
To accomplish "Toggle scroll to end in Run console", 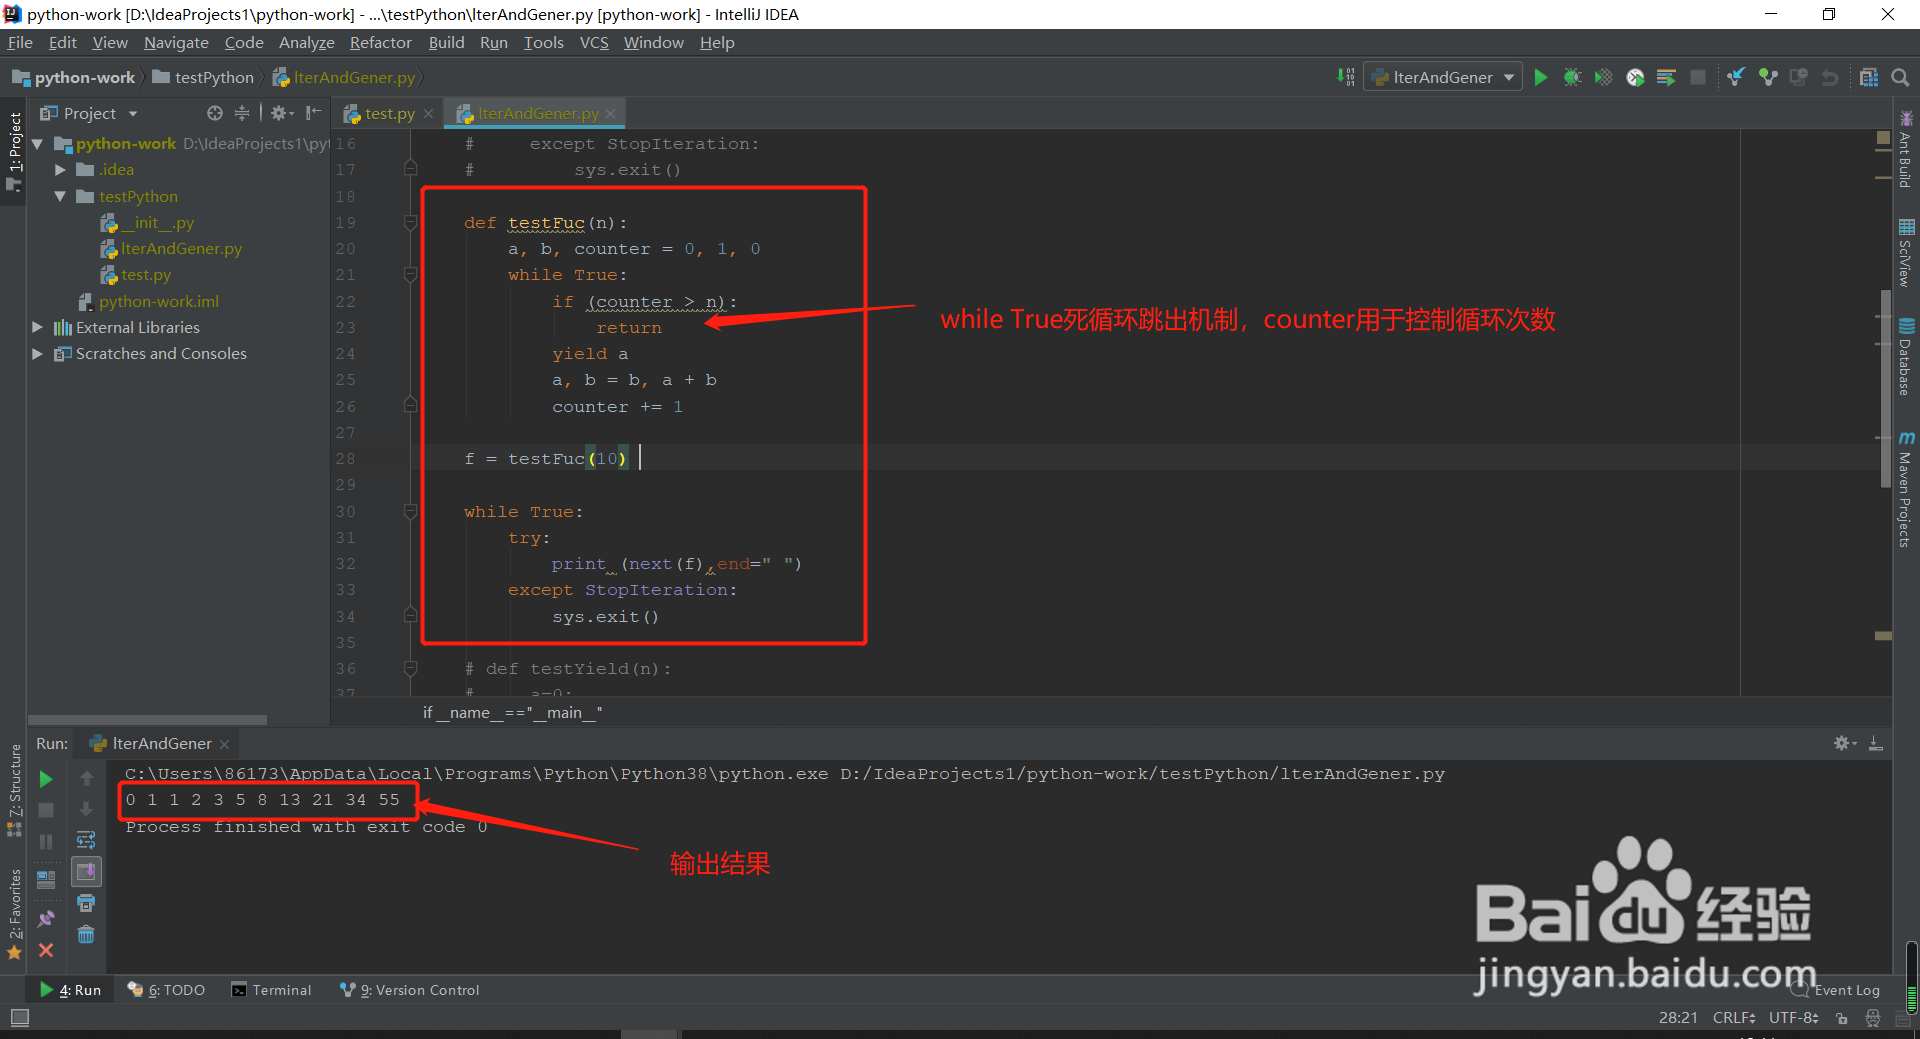I will (x=86, y=872).
